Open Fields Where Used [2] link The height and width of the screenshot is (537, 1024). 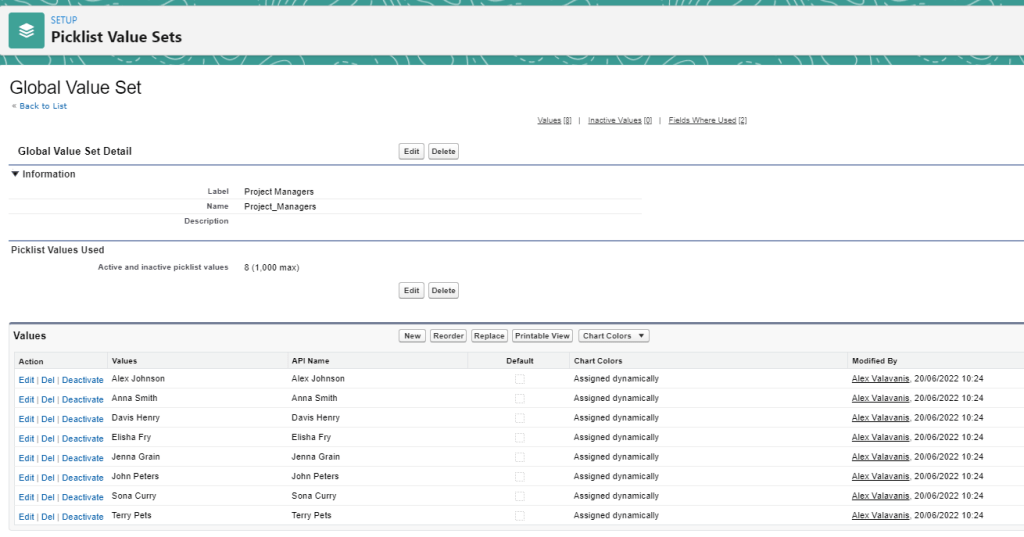707,120
